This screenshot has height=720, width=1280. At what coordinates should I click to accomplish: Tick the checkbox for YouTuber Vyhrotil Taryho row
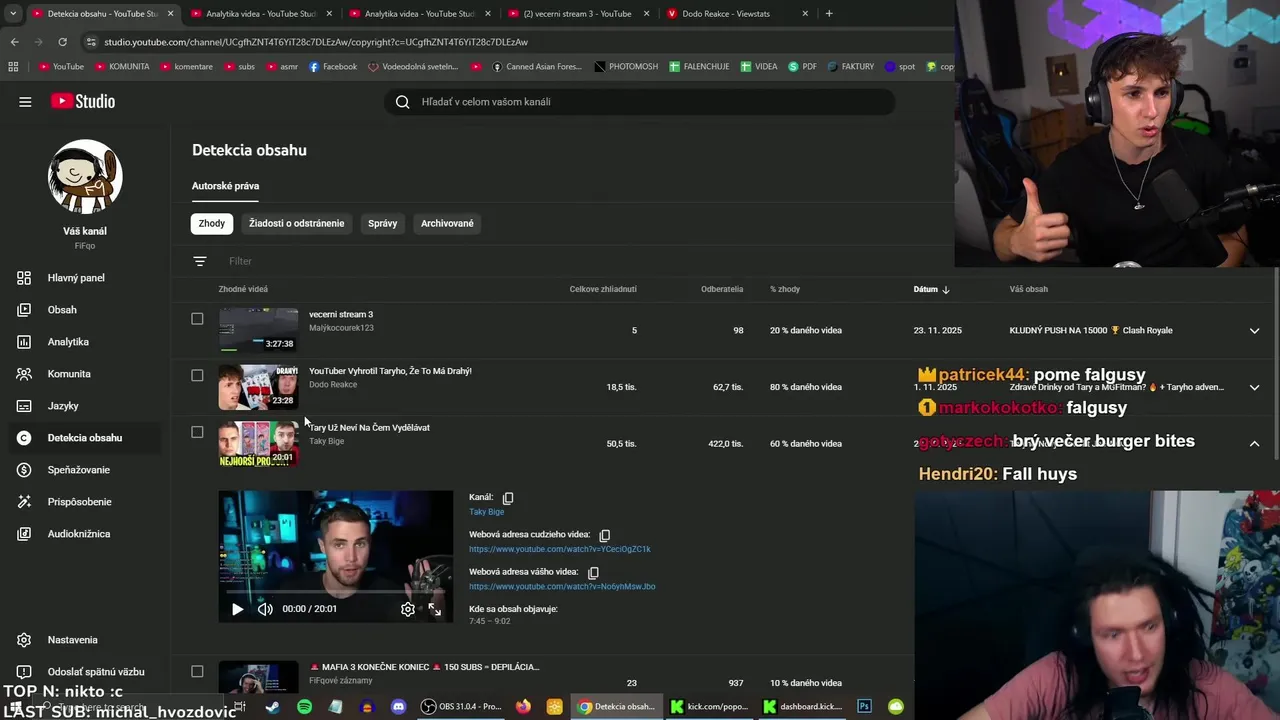pos(197,376)
